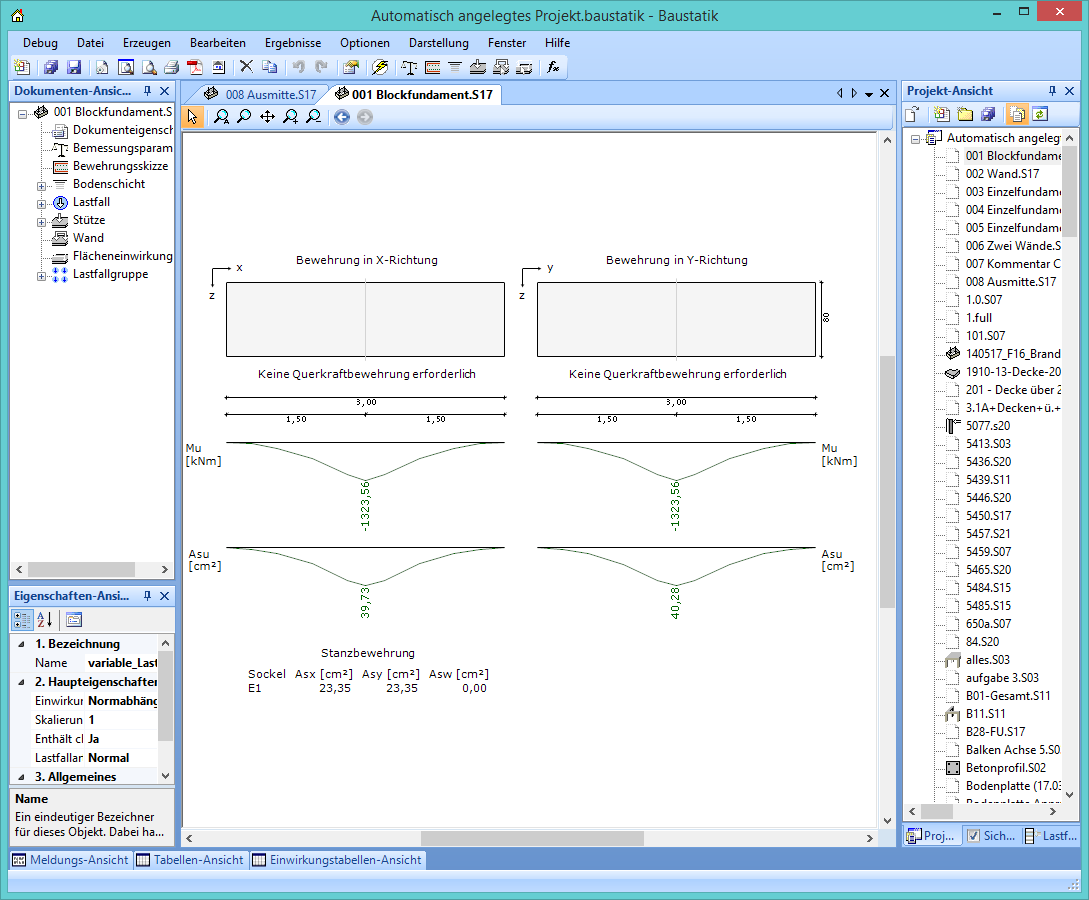Image resolution: width=1089 pixels, height=900 pixels.
Task: Collapse the 3. Allgemeines property group
Action: coord(21,776)
